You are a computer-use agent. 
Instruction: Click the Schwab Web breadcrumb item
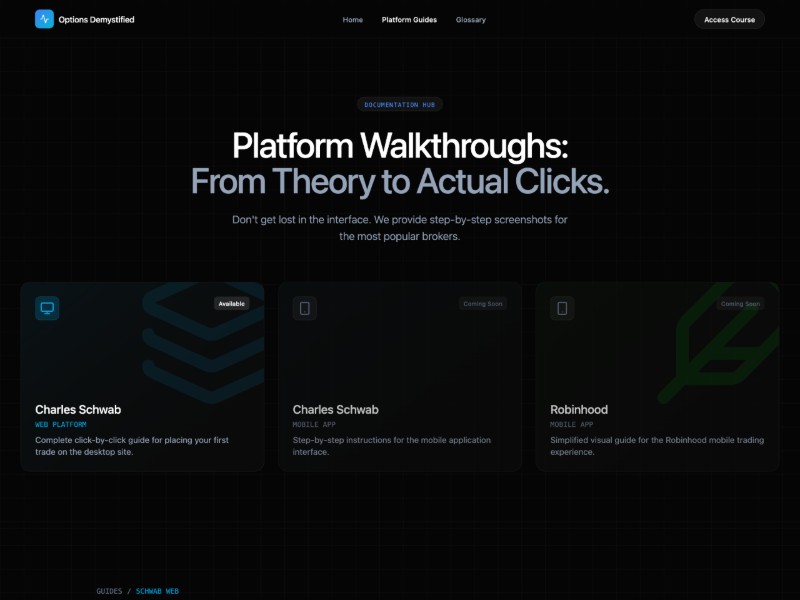157,591
